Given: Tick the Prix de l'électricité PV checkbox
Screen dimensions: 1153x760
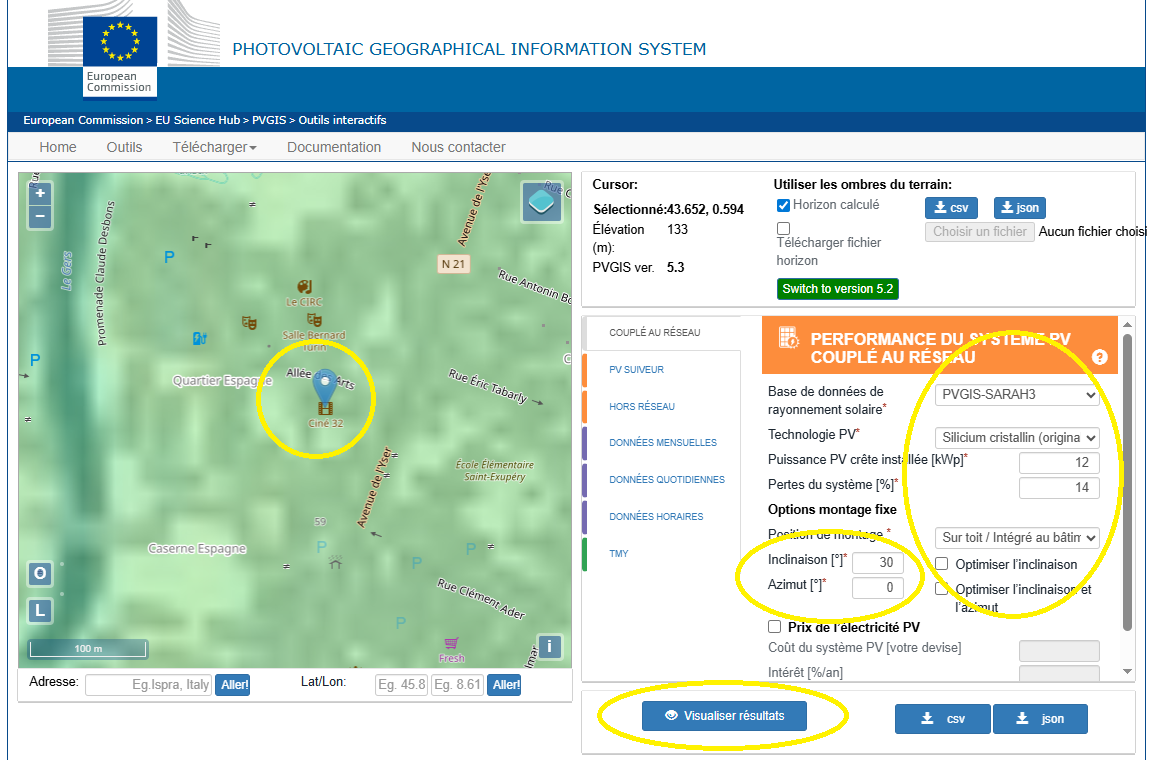Looking at the screenshot, I should (x=774, y=627).
